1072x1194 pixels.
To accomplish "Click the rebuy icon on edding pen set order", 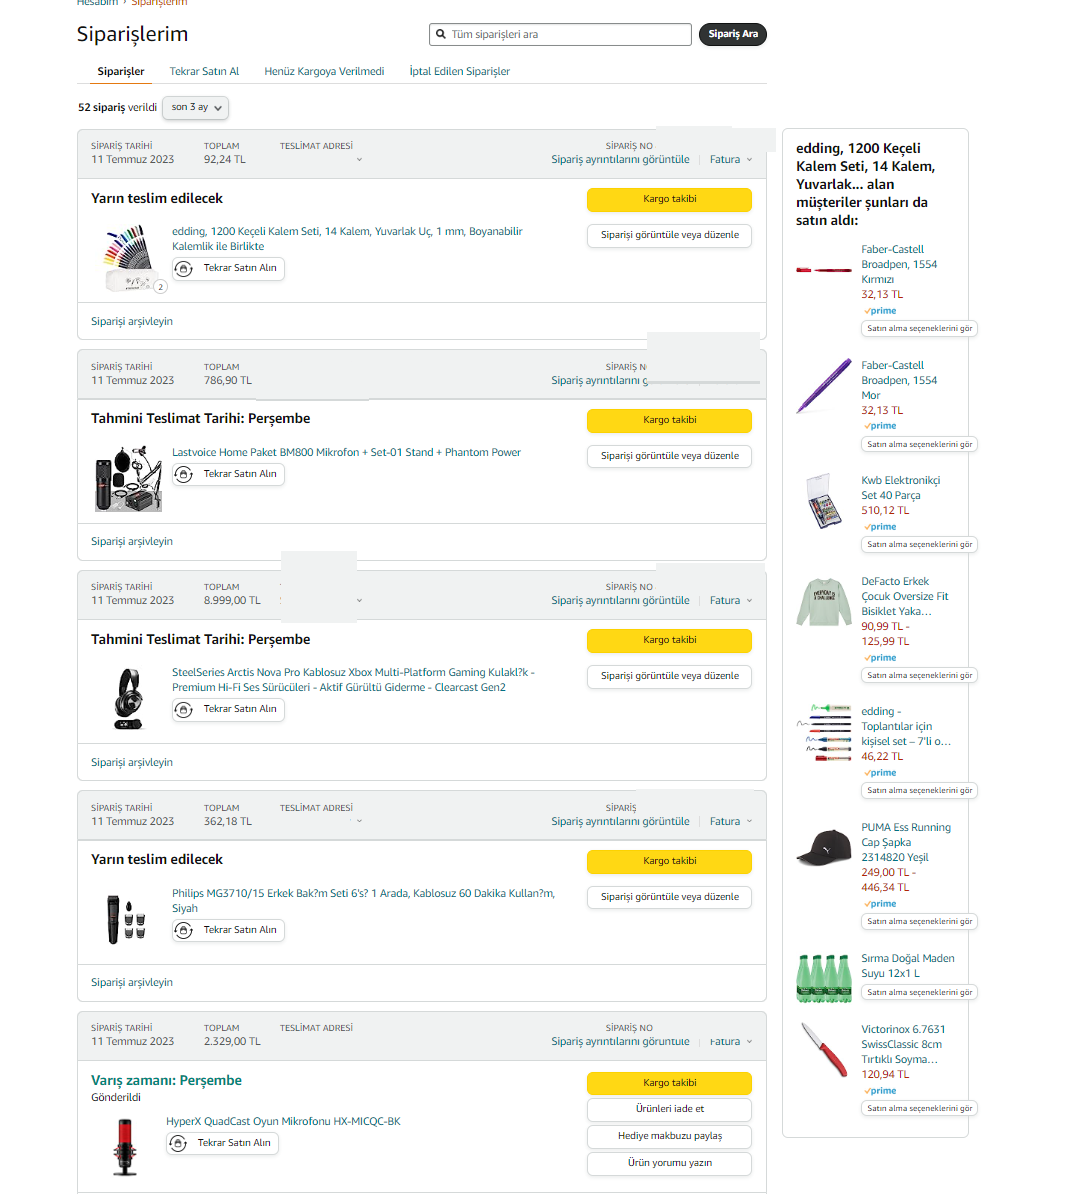I will coord(184,269).
